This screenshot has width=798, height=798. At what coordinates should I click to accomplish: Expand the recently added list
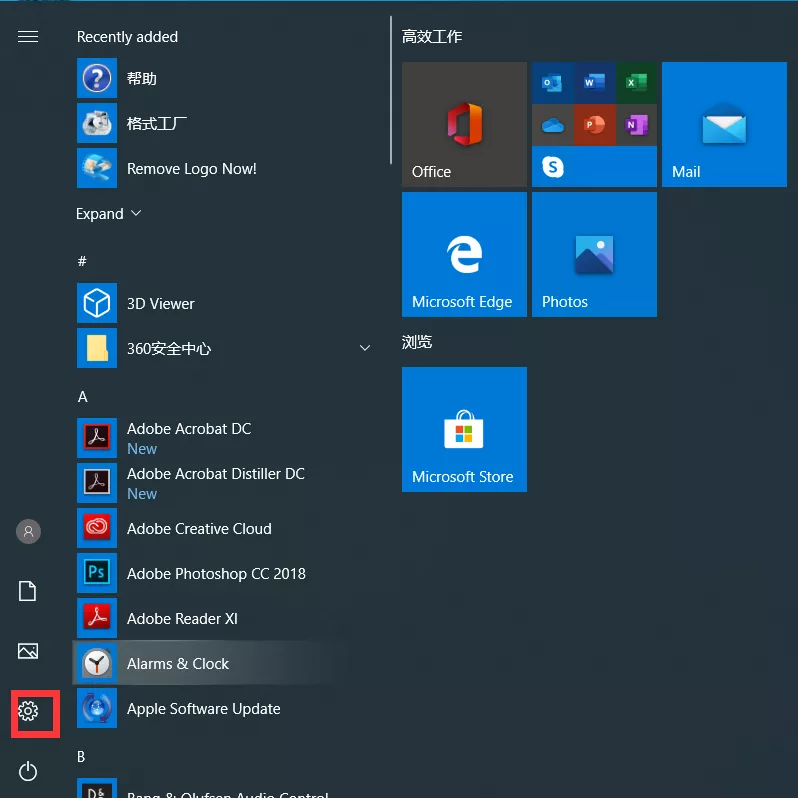click(x=108, y=214)
